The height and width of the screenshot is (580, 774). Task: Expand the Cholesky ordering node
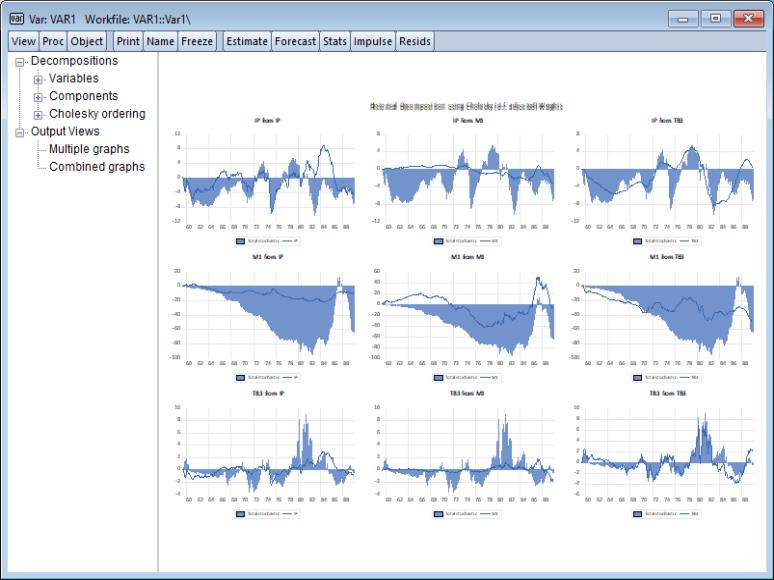click(x=39, y=115)
